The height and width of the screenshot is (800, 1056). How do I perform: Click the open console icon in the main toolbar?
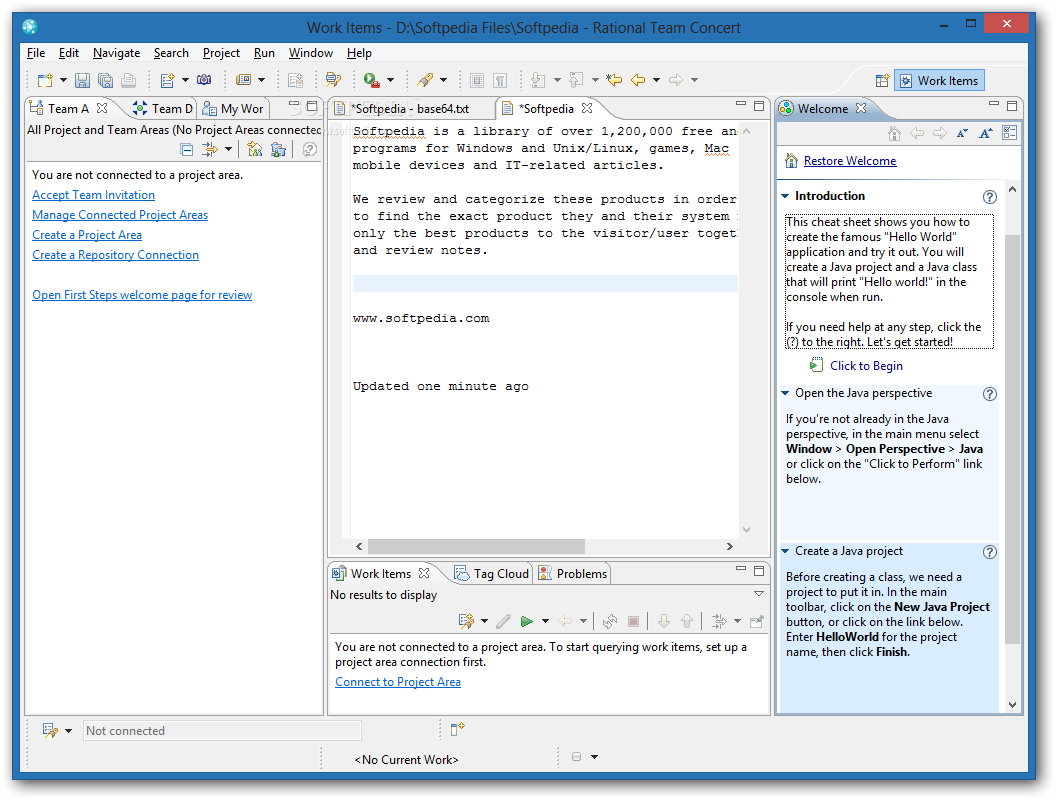[243, 80]
